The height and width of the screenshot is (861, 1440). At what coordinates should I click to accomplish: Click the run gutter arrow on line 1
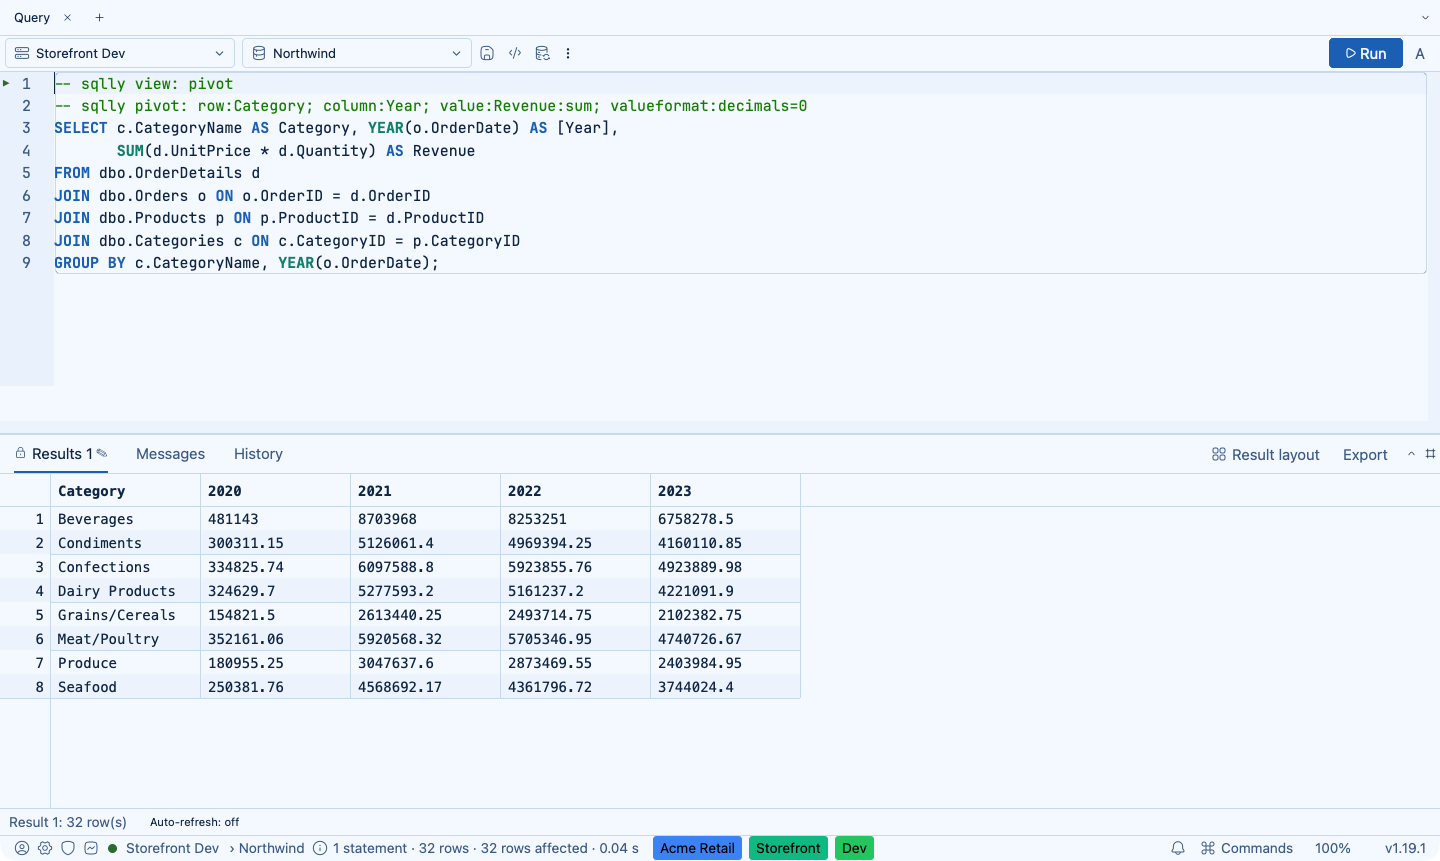(x=6, y=83)
